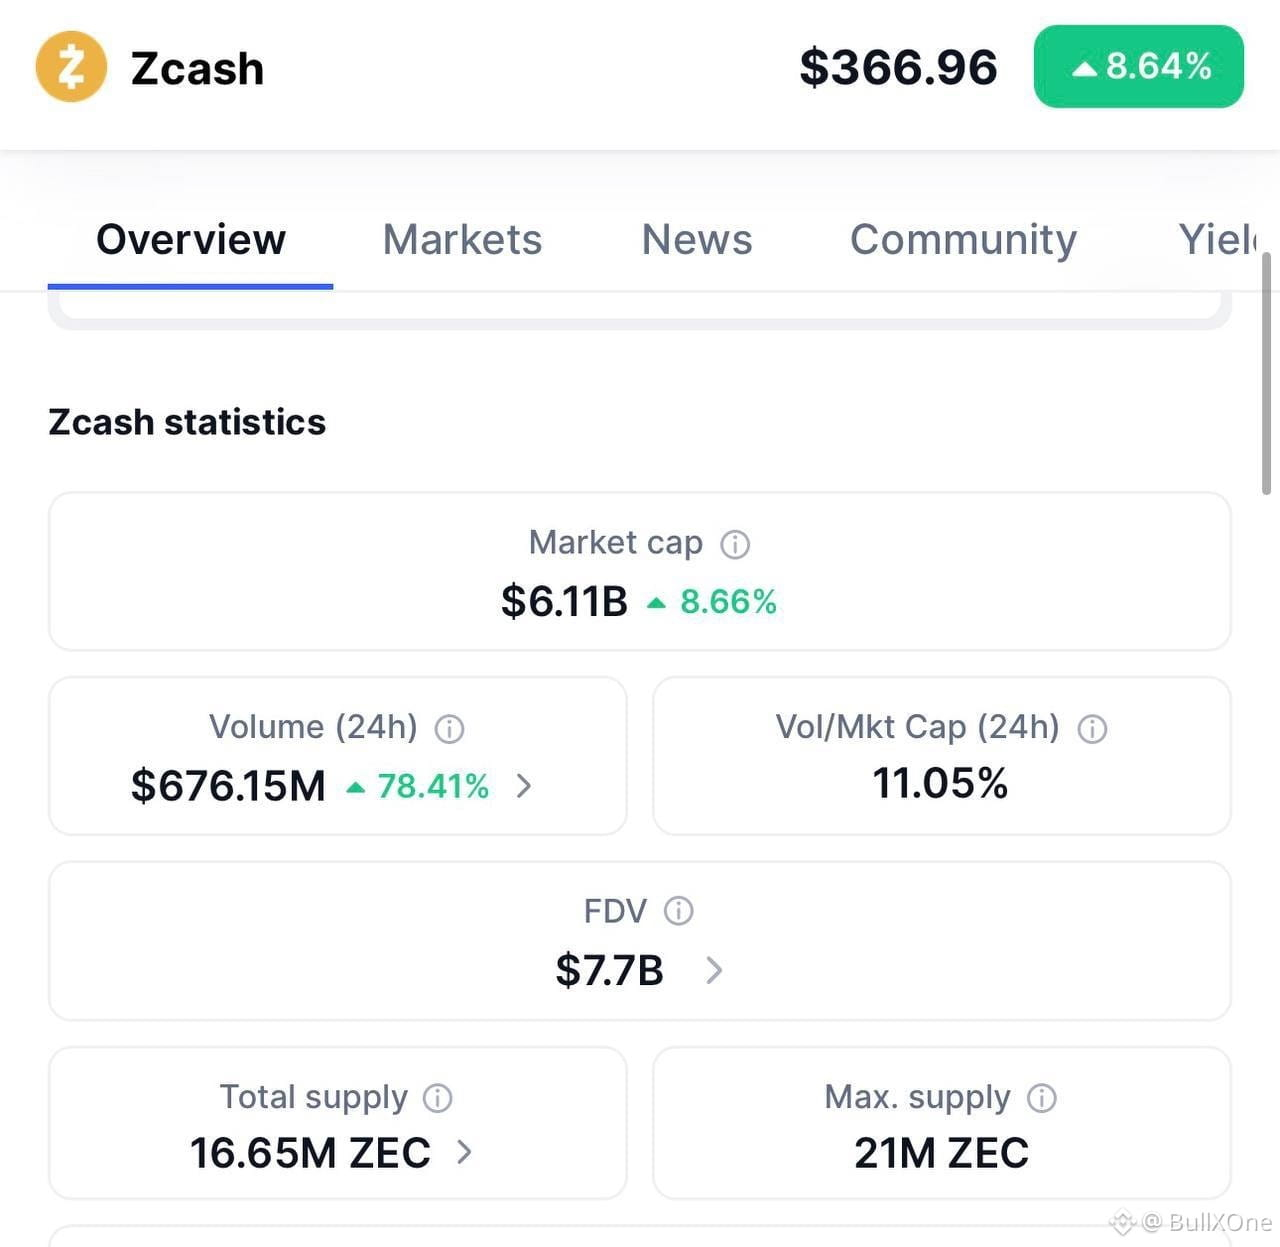Click the Zcash title text
This screenshot has height=1247, width=1280.
pos(197,69)
